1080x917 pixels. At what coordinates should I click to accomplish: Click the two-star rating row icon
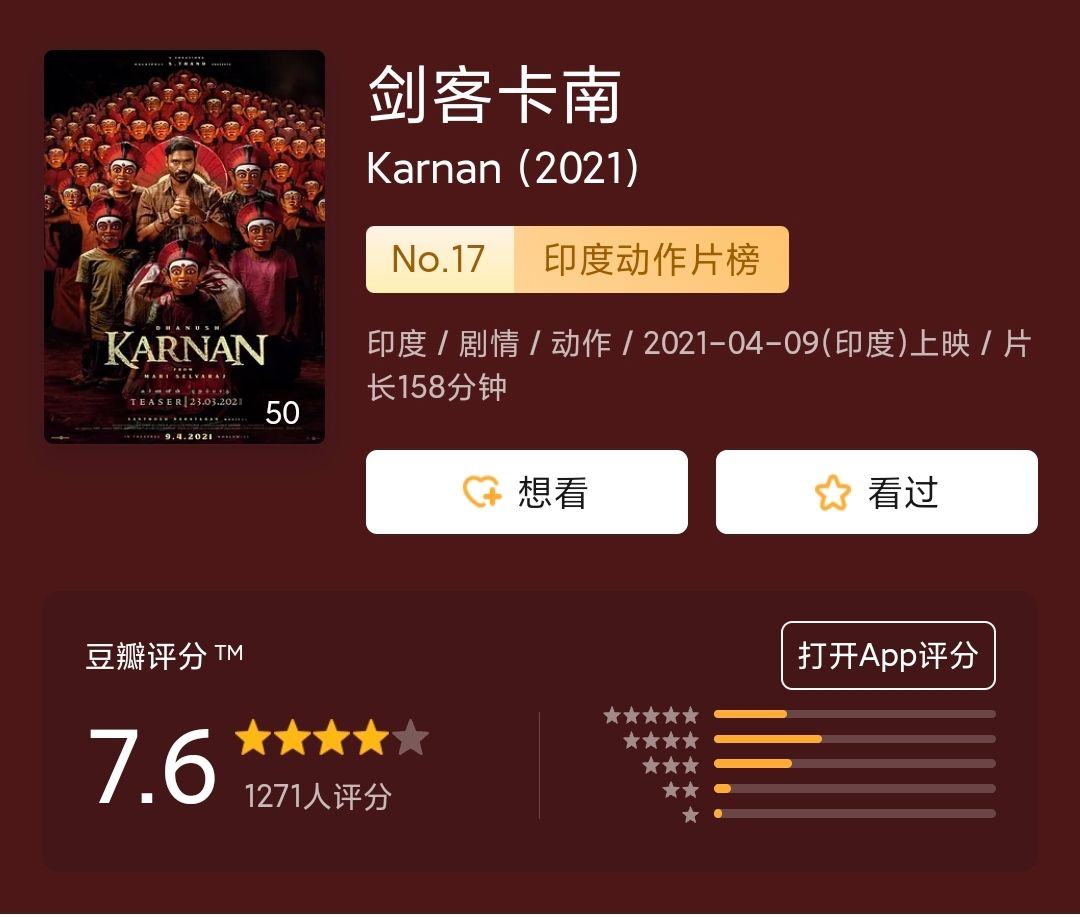(x=681, y=790)
